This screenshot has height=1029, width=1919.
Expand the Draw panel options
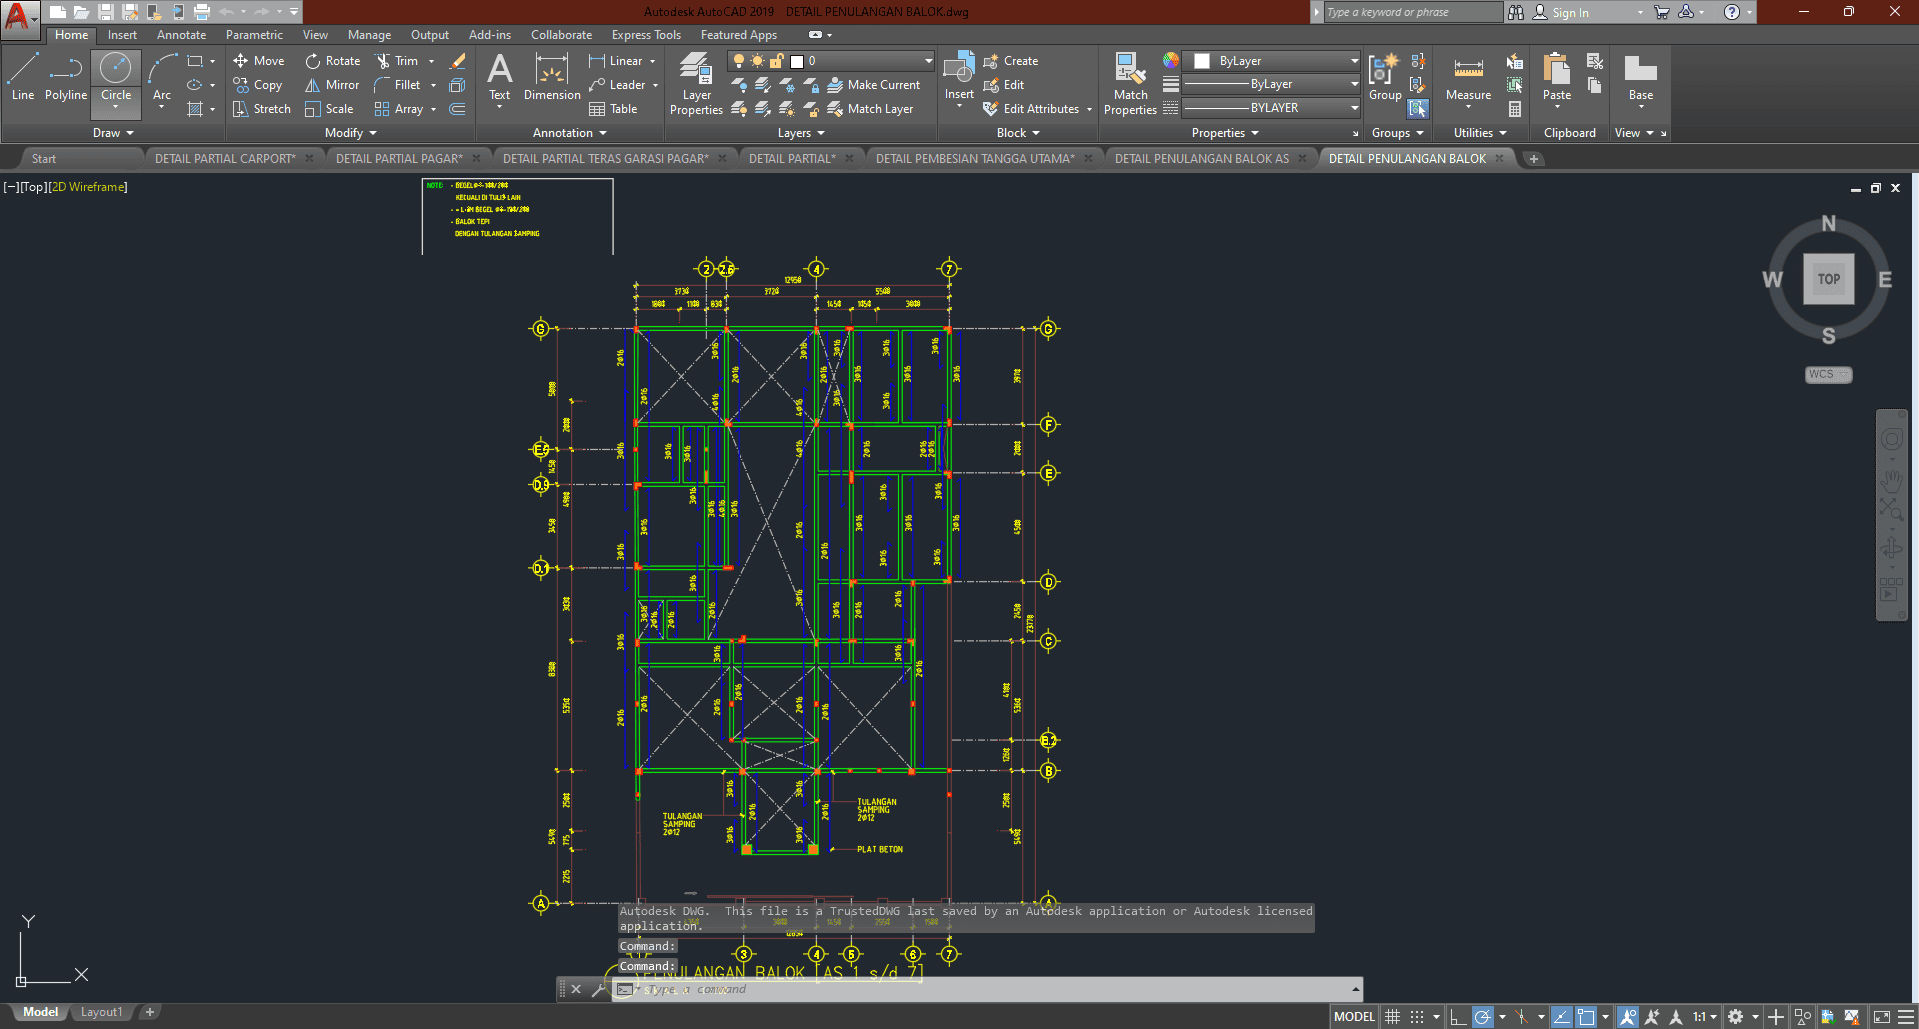[x=113, y=133]
